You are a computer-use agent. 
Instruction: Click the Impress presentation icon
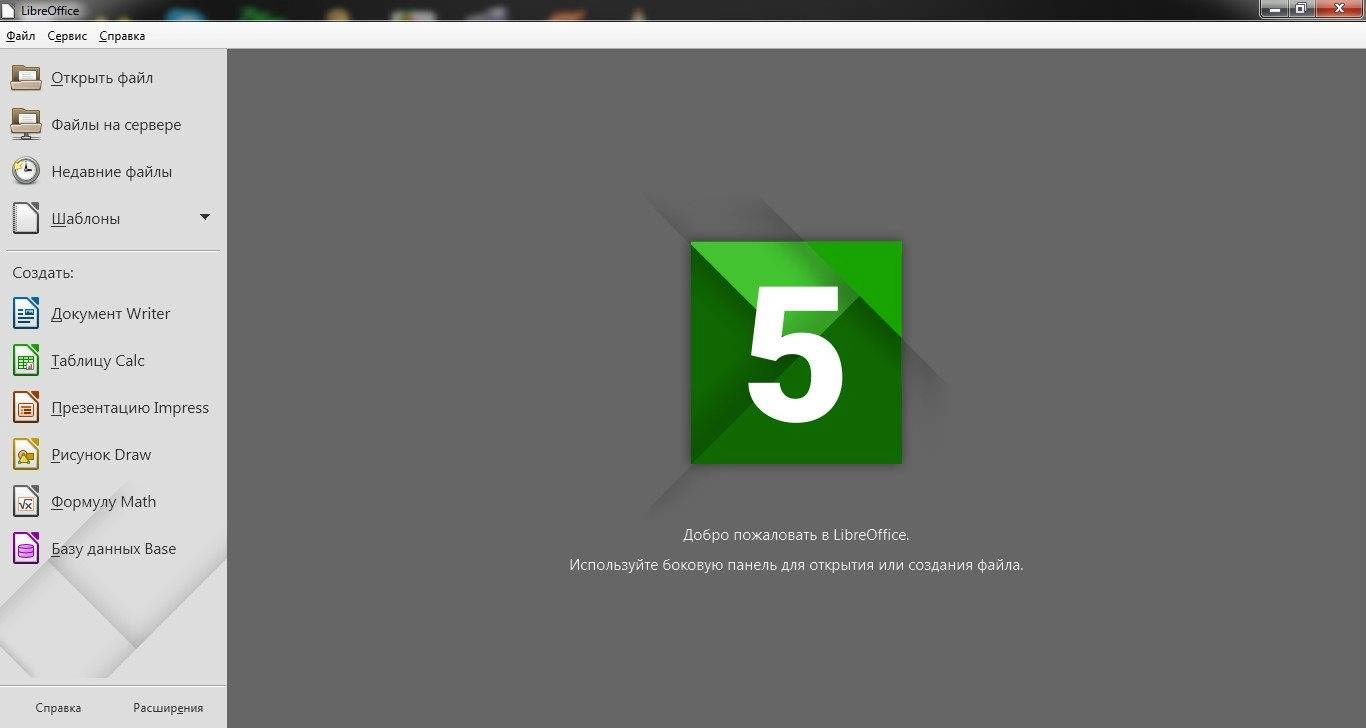(x=26, y=408)
